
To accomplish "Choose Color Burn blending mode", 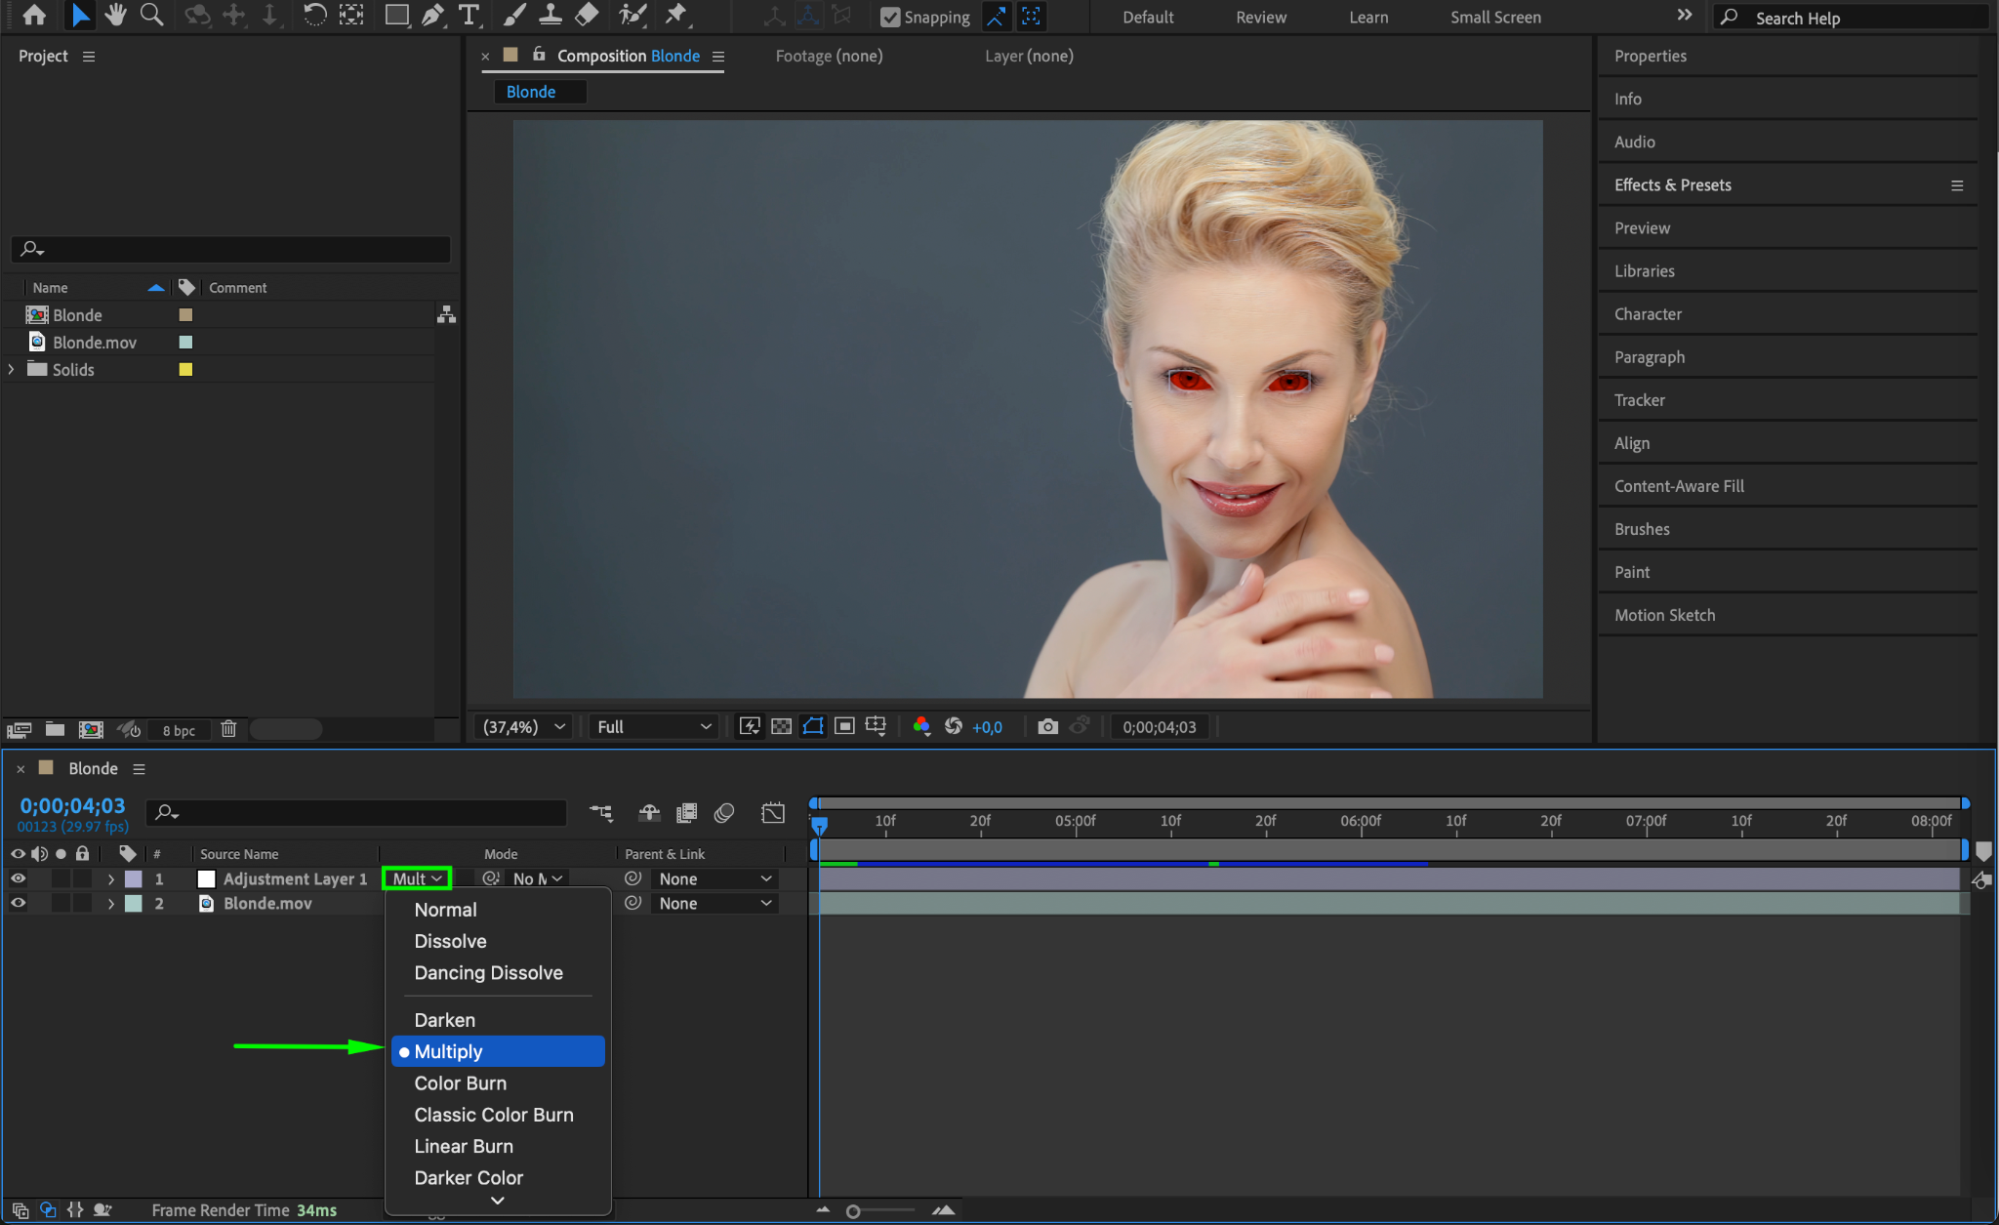I will (460, 1083).
